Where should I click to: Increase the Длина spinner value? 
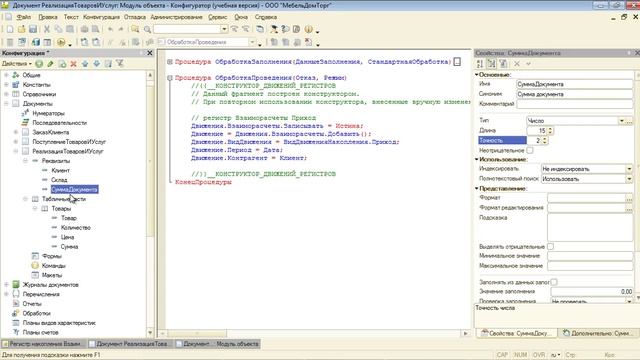(550, 129)
